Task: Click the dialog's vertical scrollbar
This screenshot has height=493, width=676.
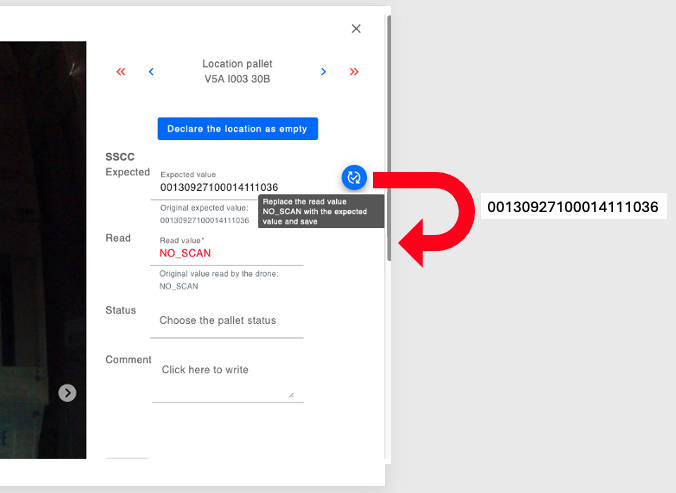Action: (388, 140)
